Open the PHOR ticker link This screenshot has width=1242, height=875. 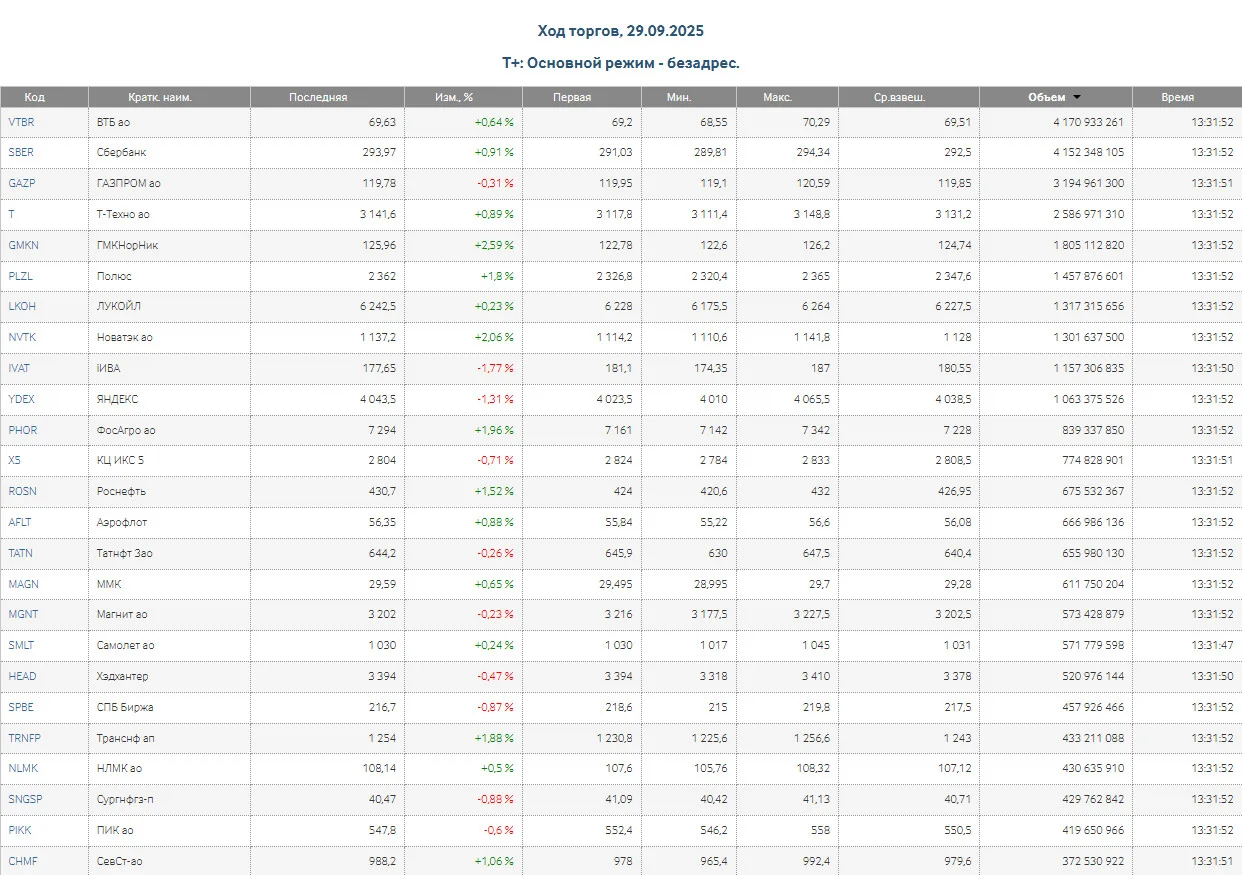23,430
